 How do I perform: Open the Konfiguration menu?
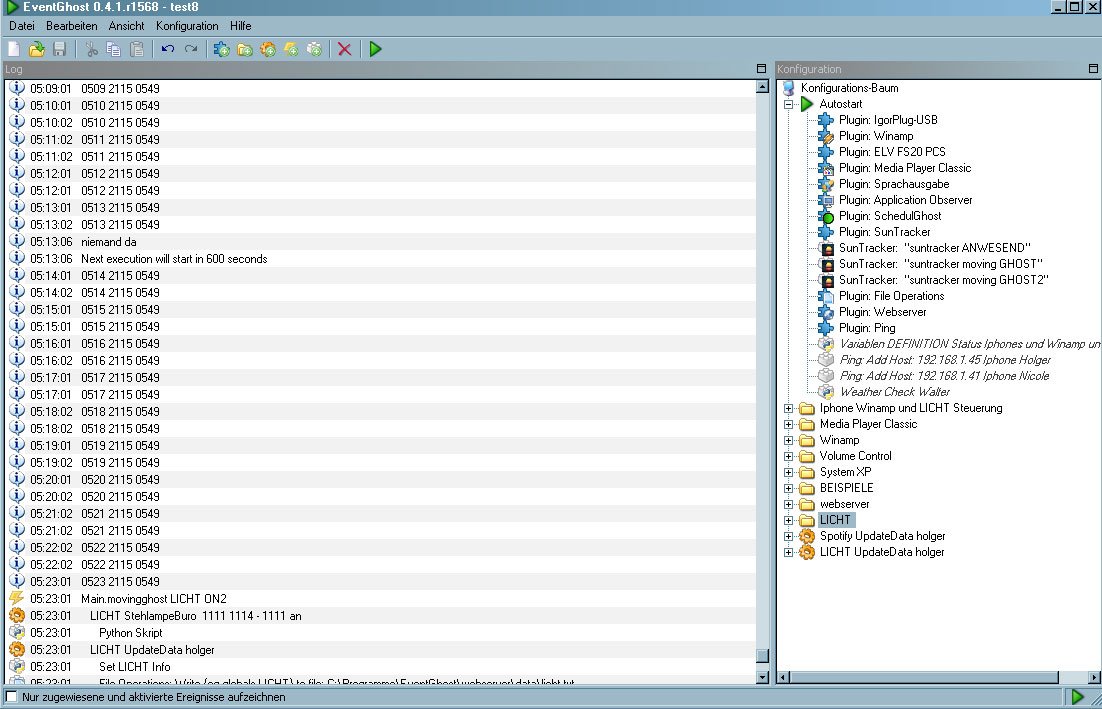pos(187,26)
